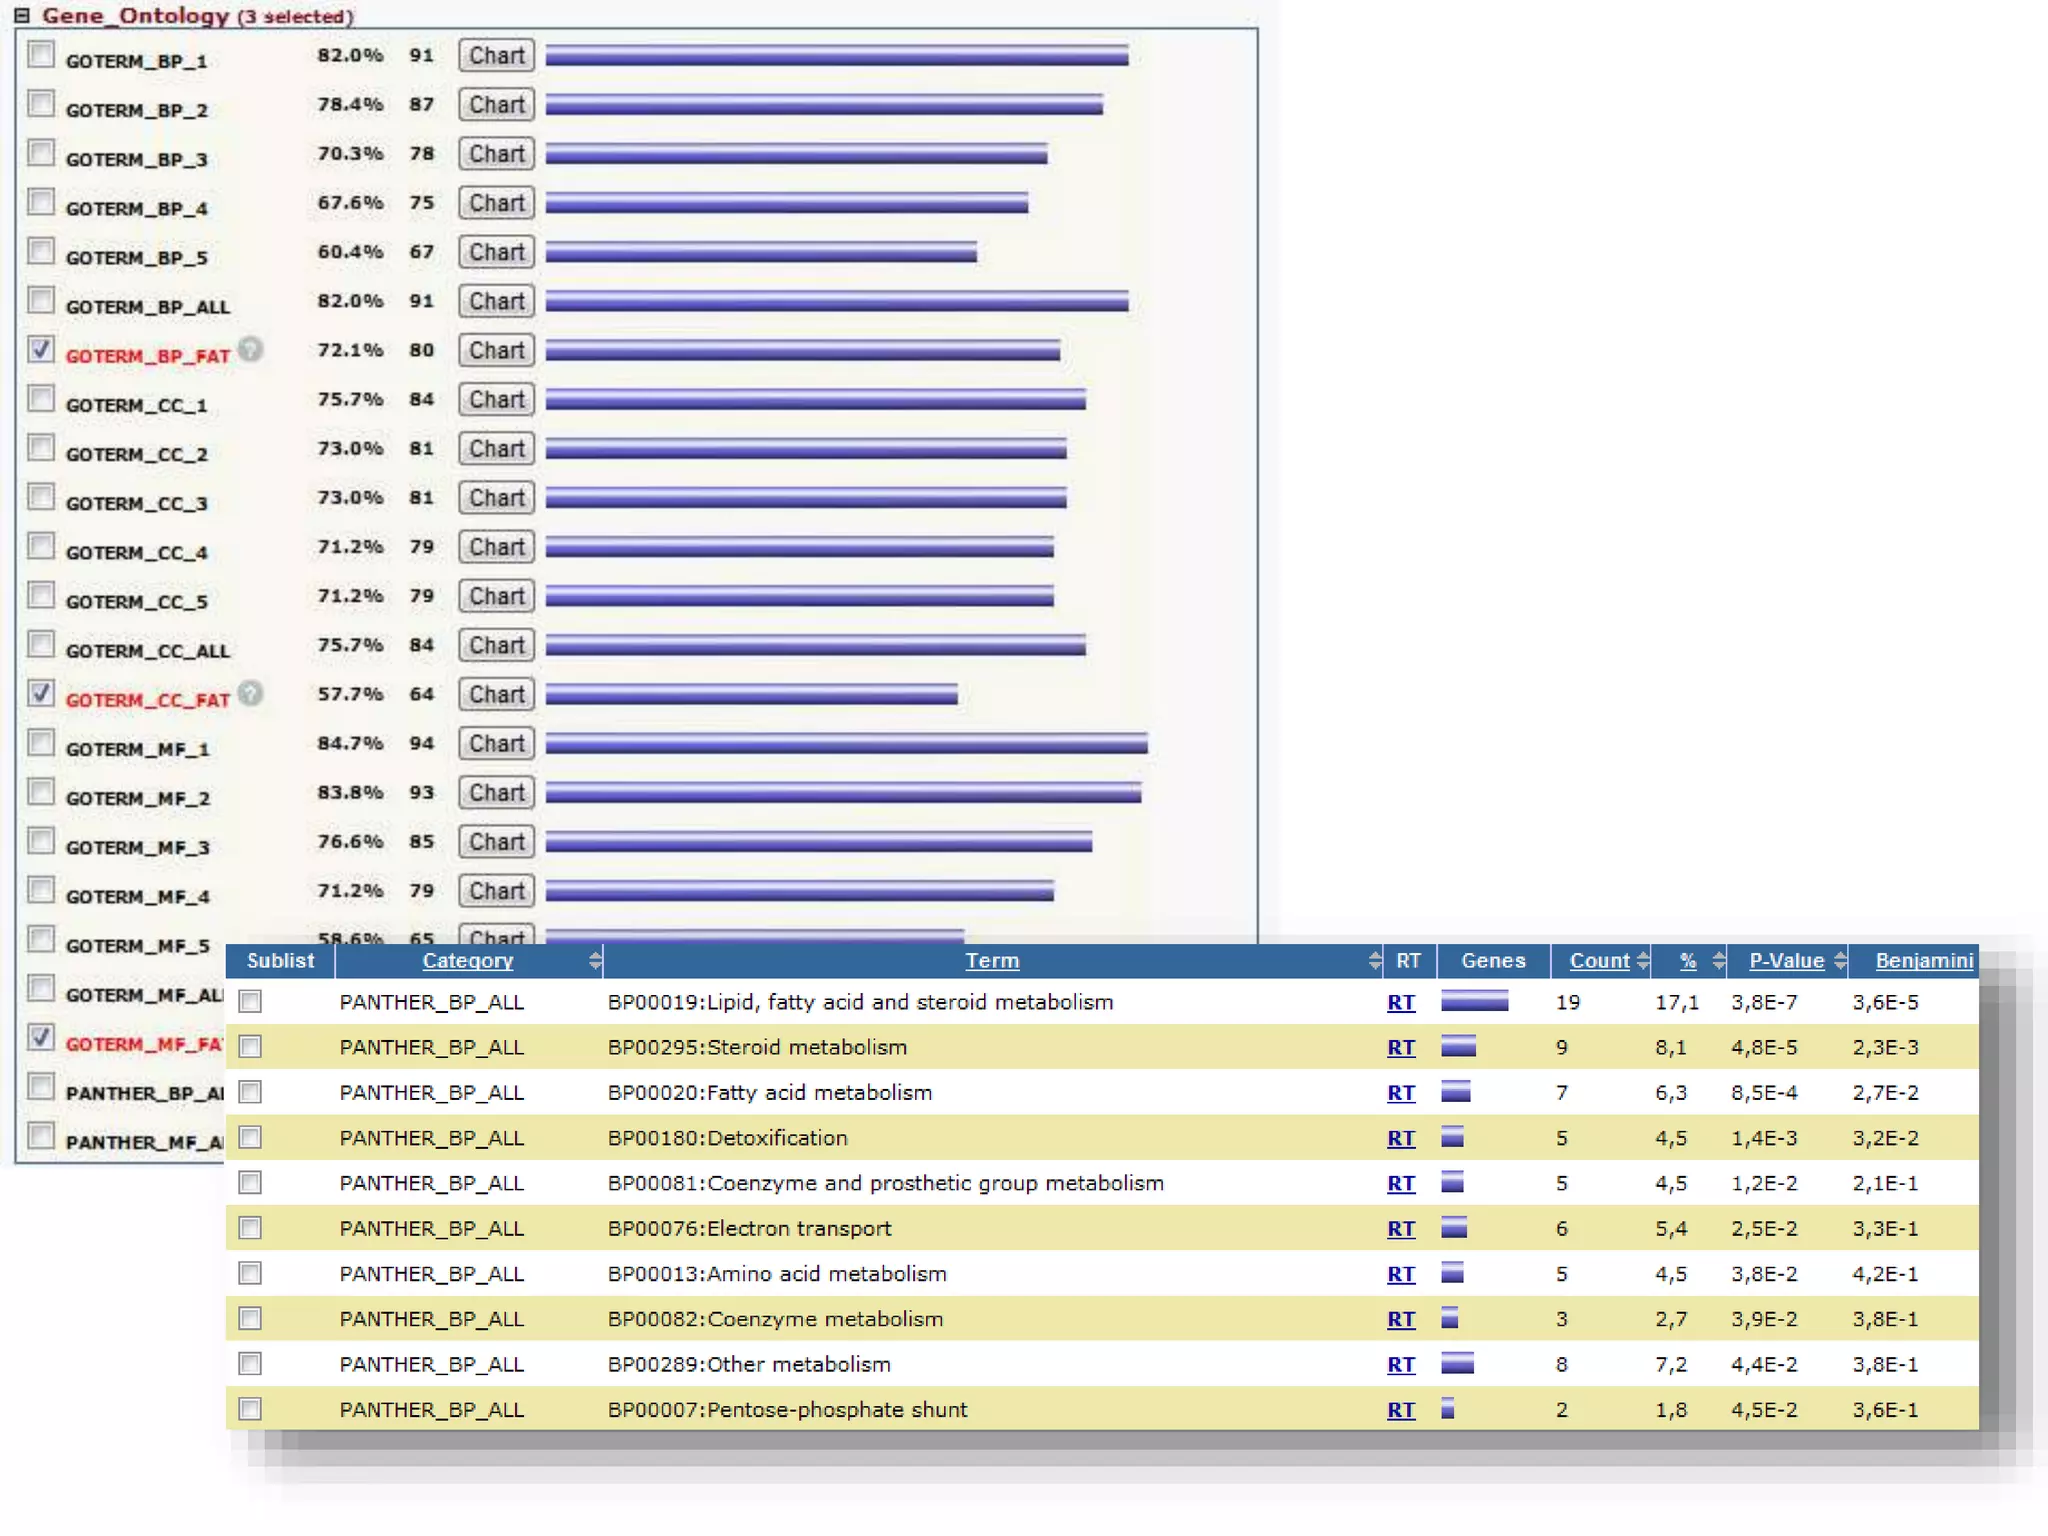2048x1536 pixels.
Task: Collapse the Gene_Ontology section
Action: coord(22,15)
